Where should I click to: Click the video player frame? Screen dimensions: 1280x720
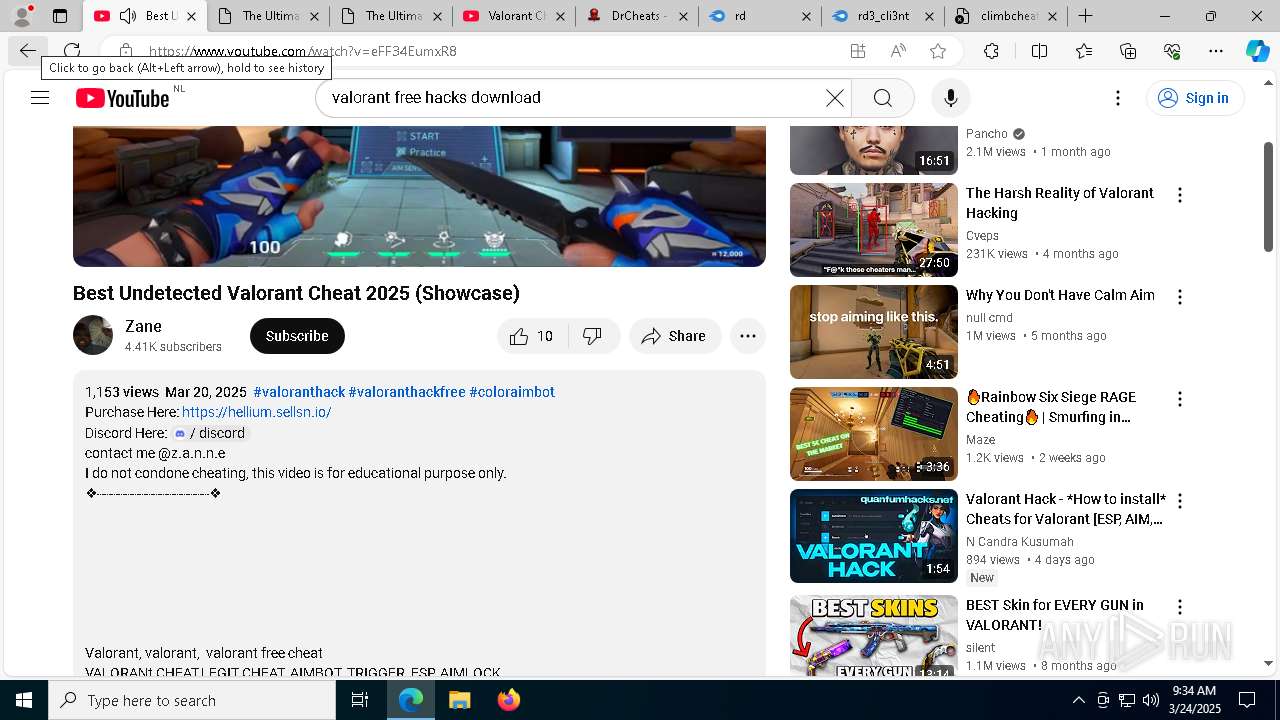point(419,196)
